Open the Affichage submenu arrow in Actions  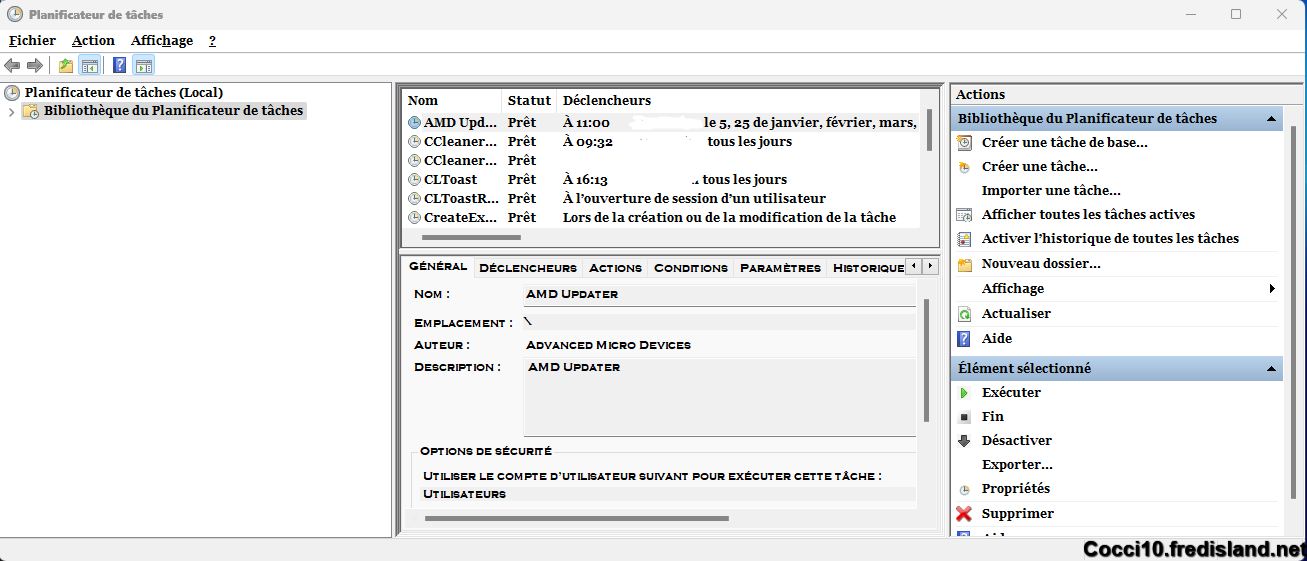(1272, 289)
